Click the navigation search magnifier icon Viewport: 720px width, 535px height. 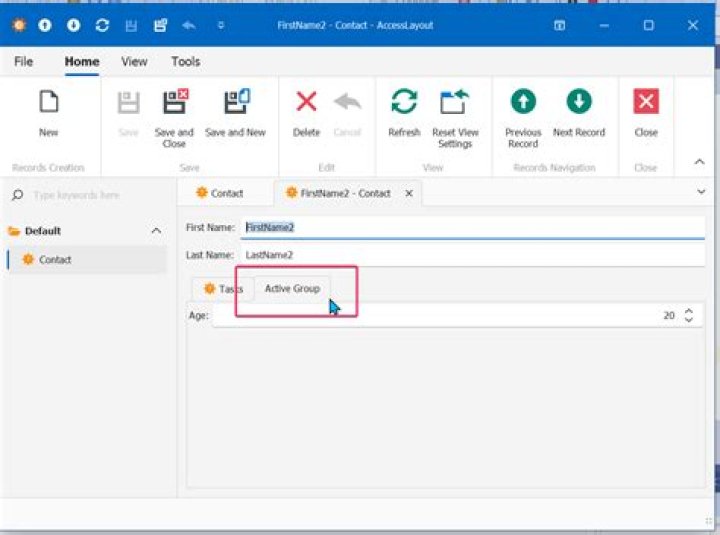pos(17,195)
